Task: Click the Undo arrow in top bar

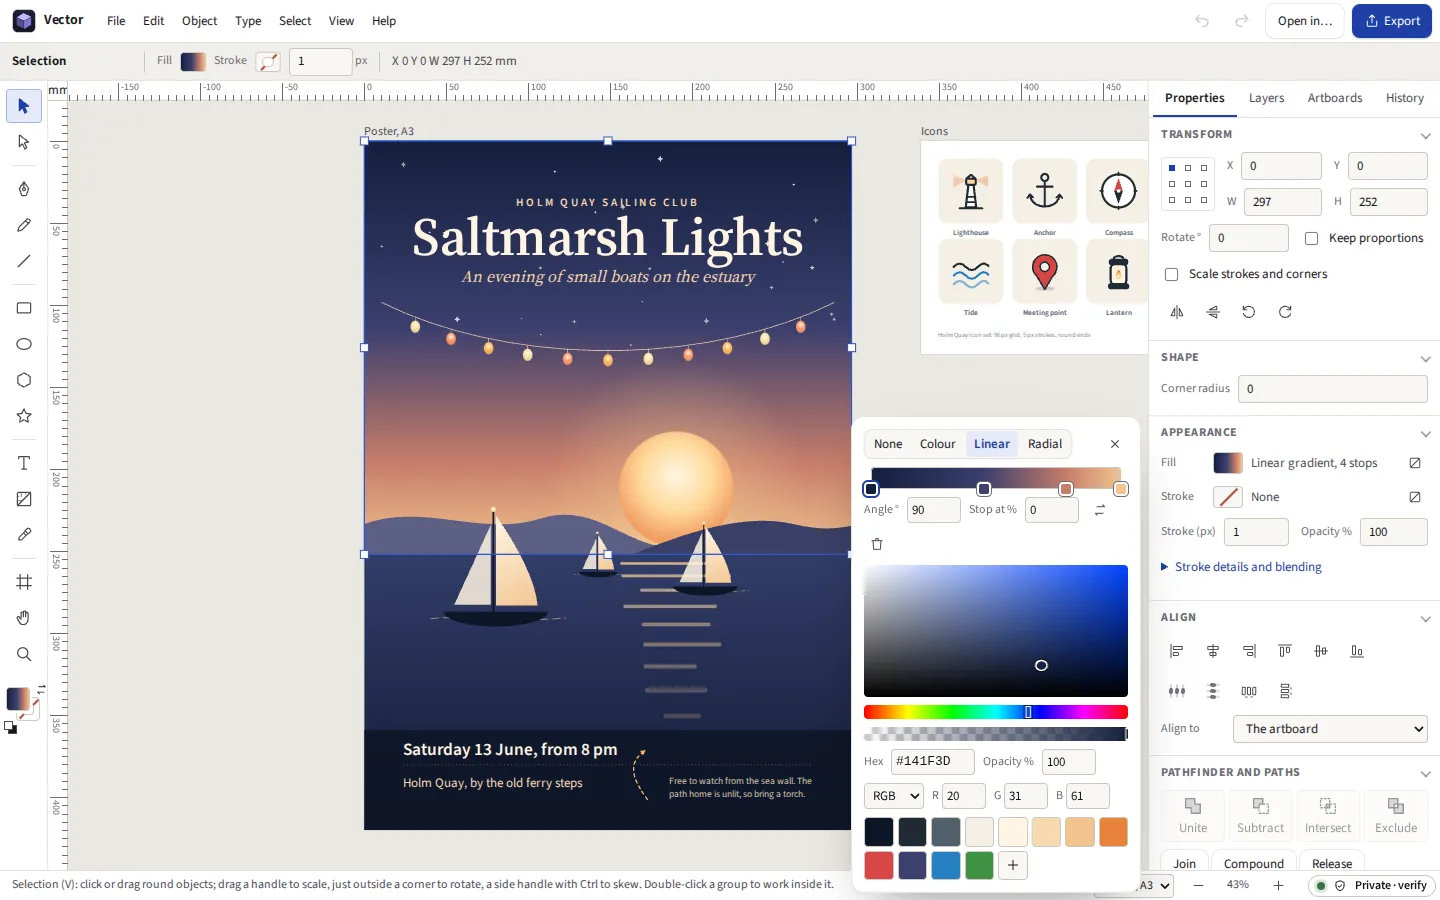Action: pyautogui.click(x=1202, y=21)
